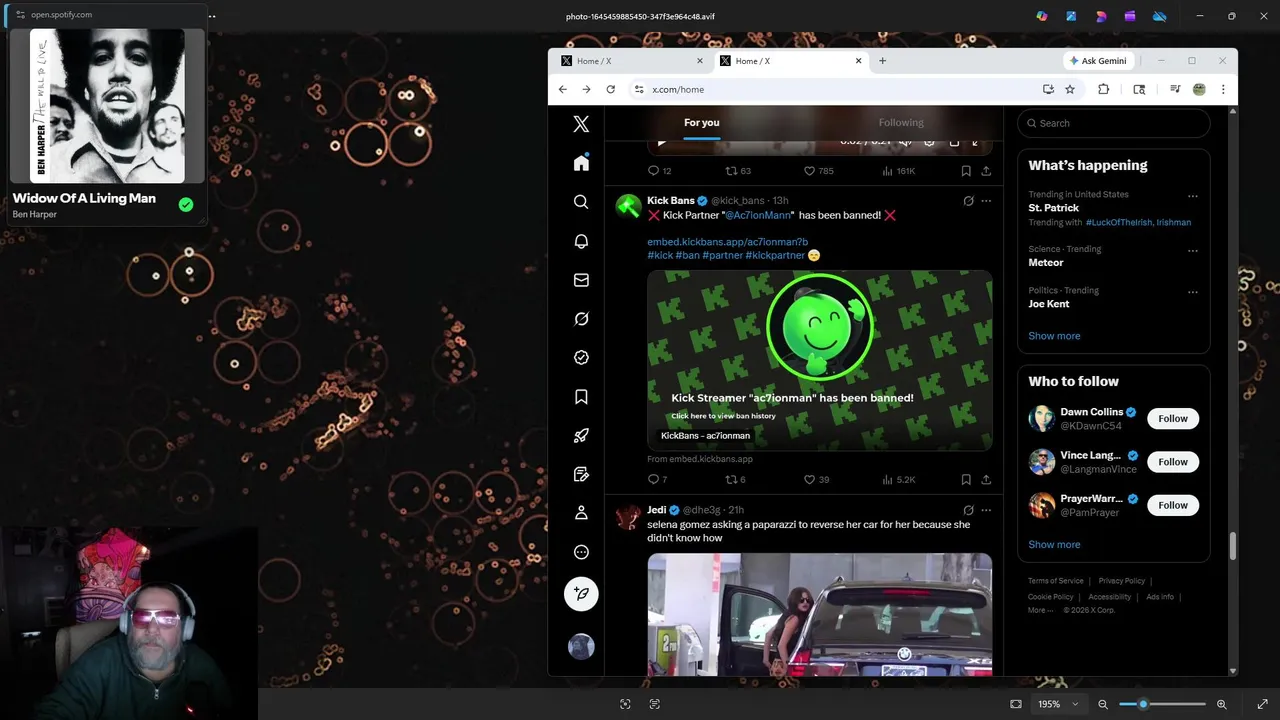Switch to first Home / X browser tab
Viewport: 1280px width, 720px height.
click(629, 61)
